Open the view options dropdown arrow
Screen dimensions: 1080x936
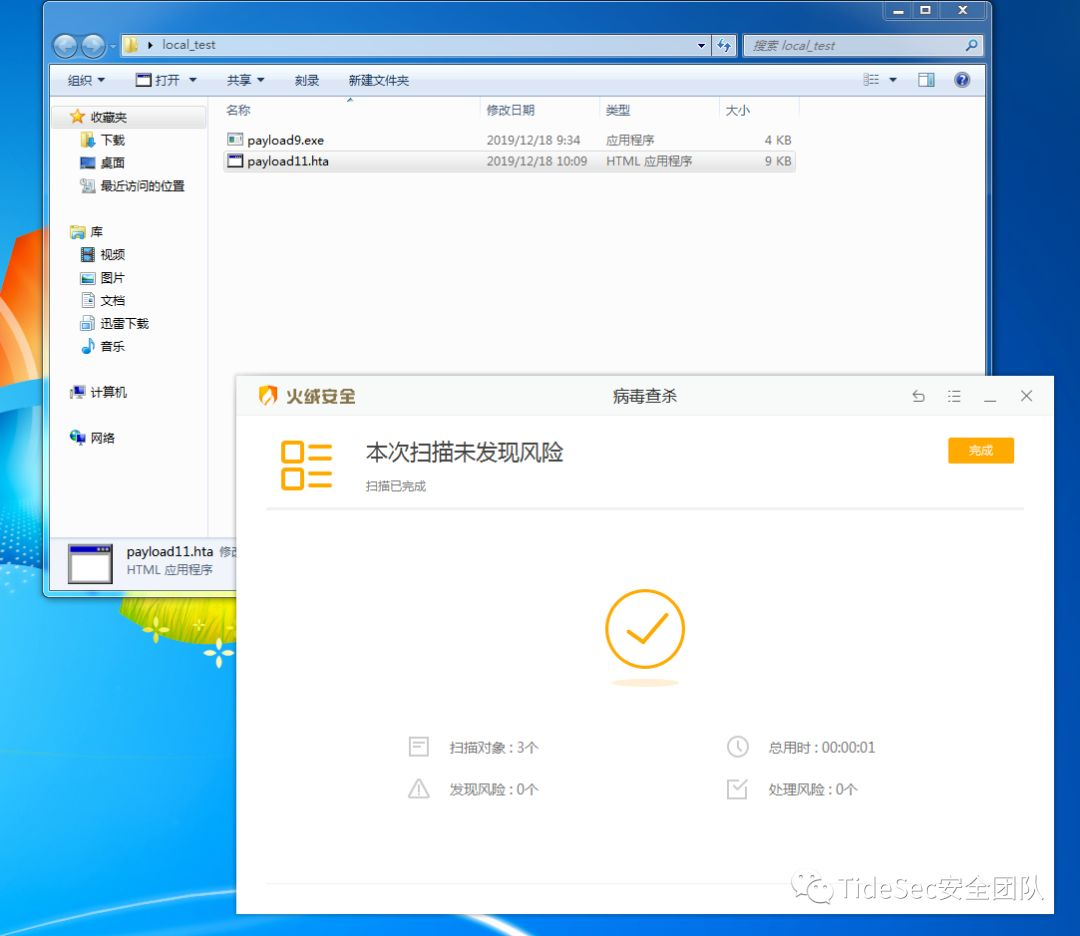click(893, 80)
